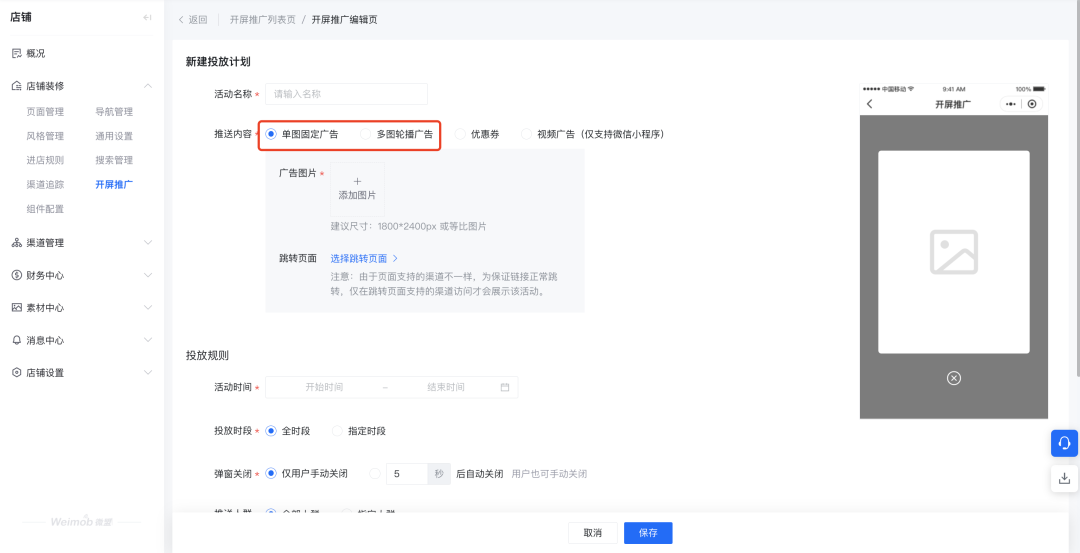
Task: Click 返回 to go back
Action: (193, 19)
